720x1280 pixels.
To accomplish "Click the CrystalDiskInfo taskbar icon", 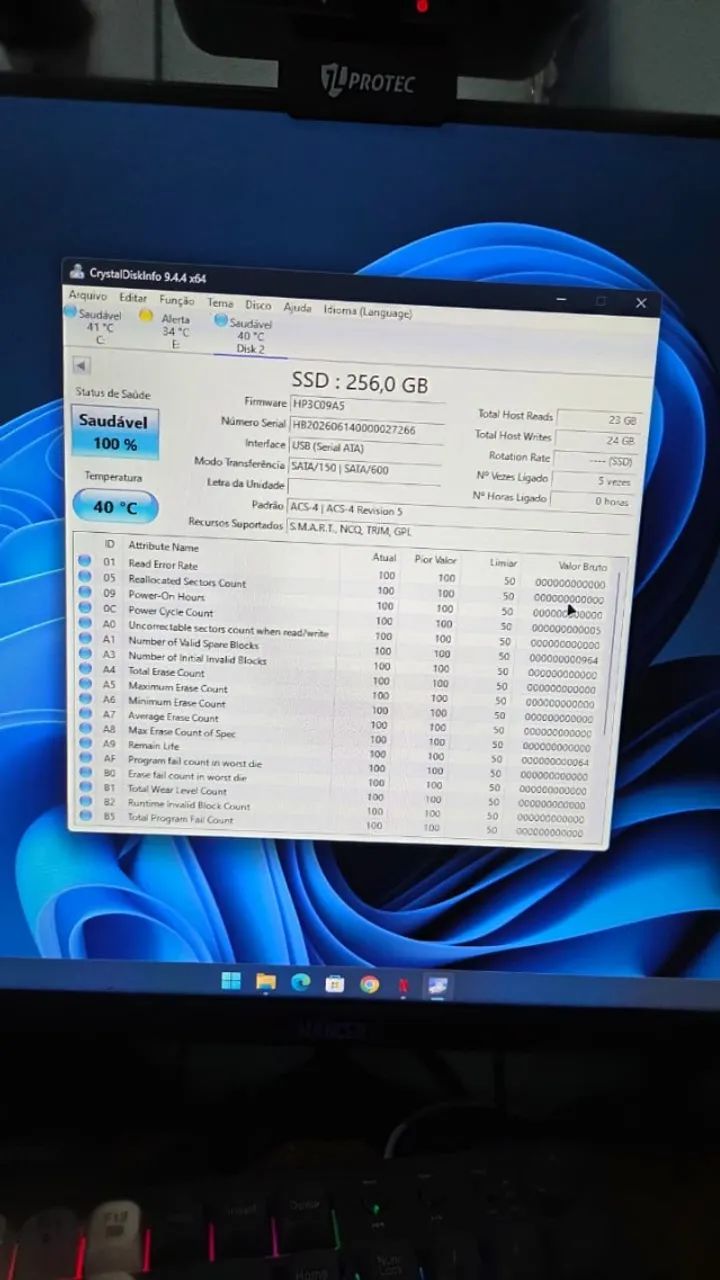I will pyautogui.click(x=438, y=986).
